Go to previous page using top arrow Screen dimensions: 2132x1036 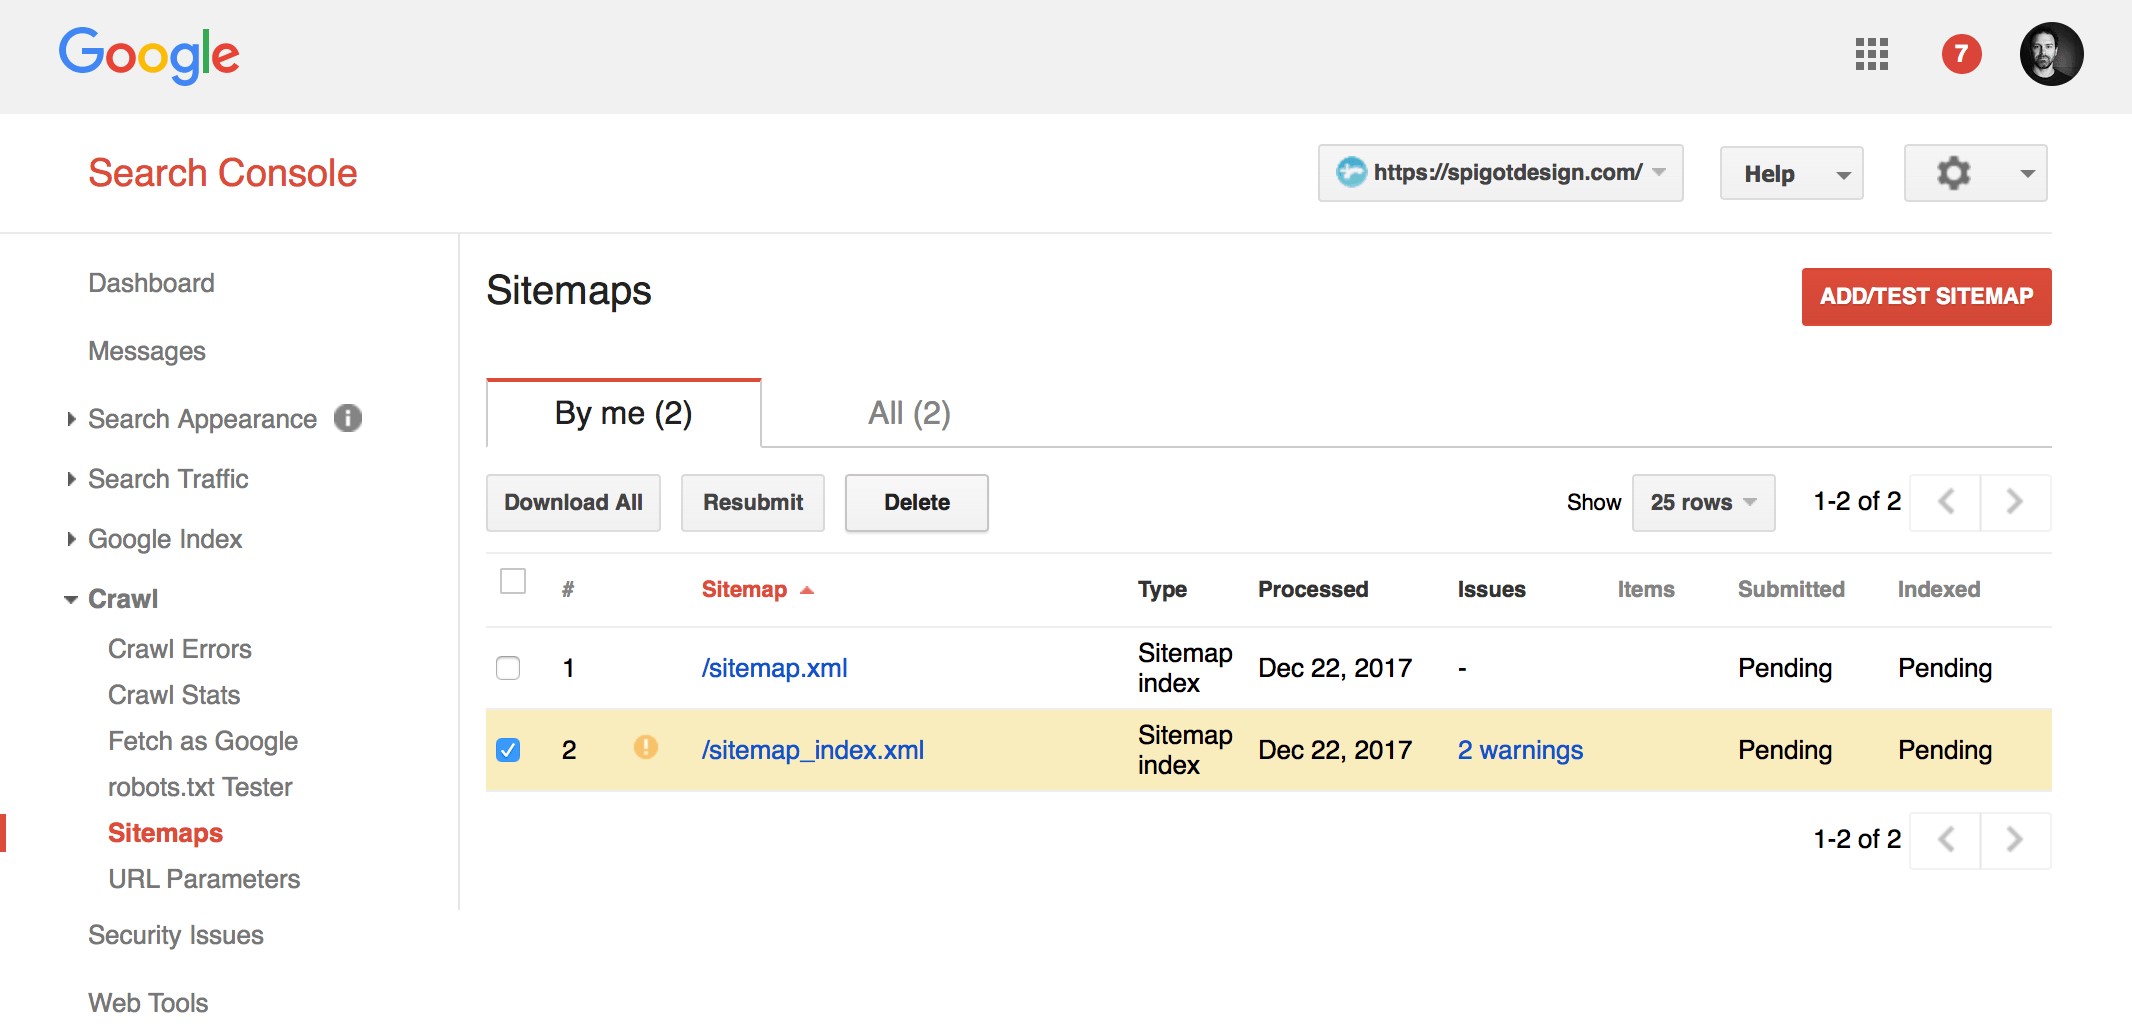(1945, 502)
